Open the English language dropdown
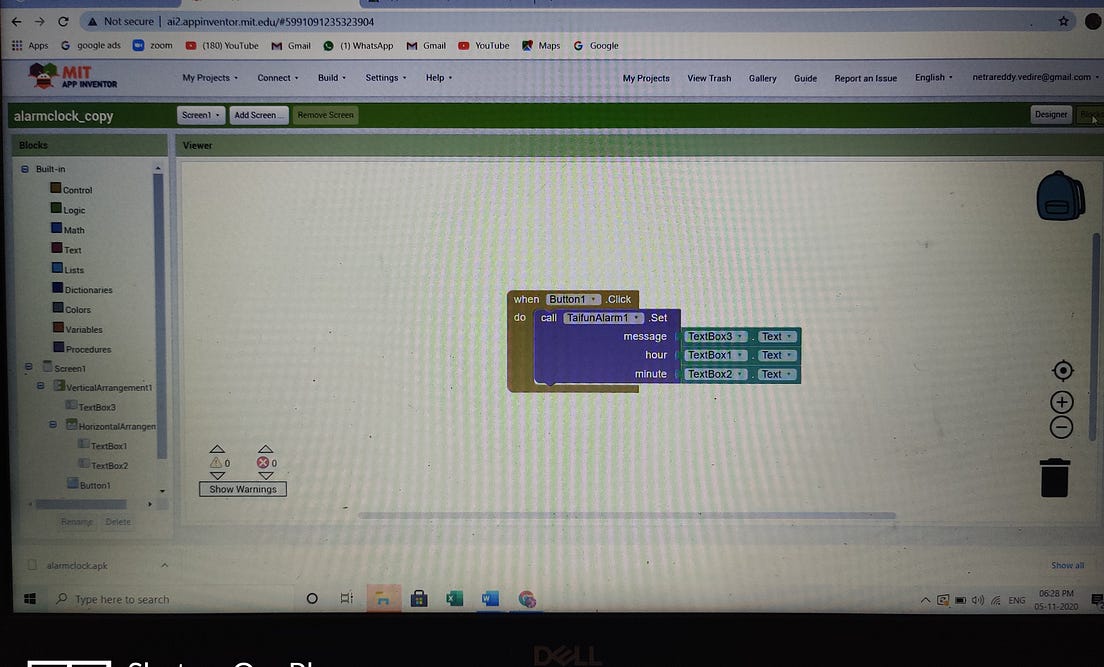This screenshot has height=667, width=1104. pyautogui.click(x=932, y=77)
